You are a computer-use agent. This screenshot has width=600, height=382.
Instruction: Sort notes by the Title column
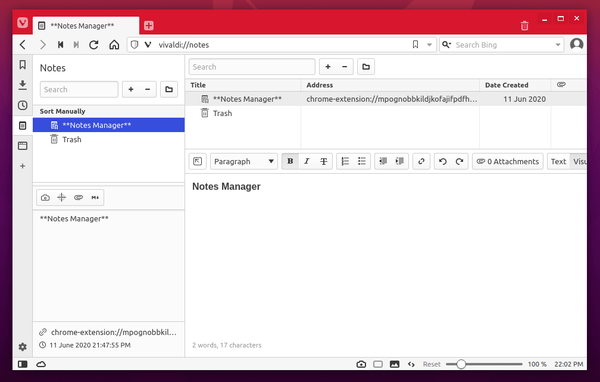pyautogui.click(x=243, y=85)
